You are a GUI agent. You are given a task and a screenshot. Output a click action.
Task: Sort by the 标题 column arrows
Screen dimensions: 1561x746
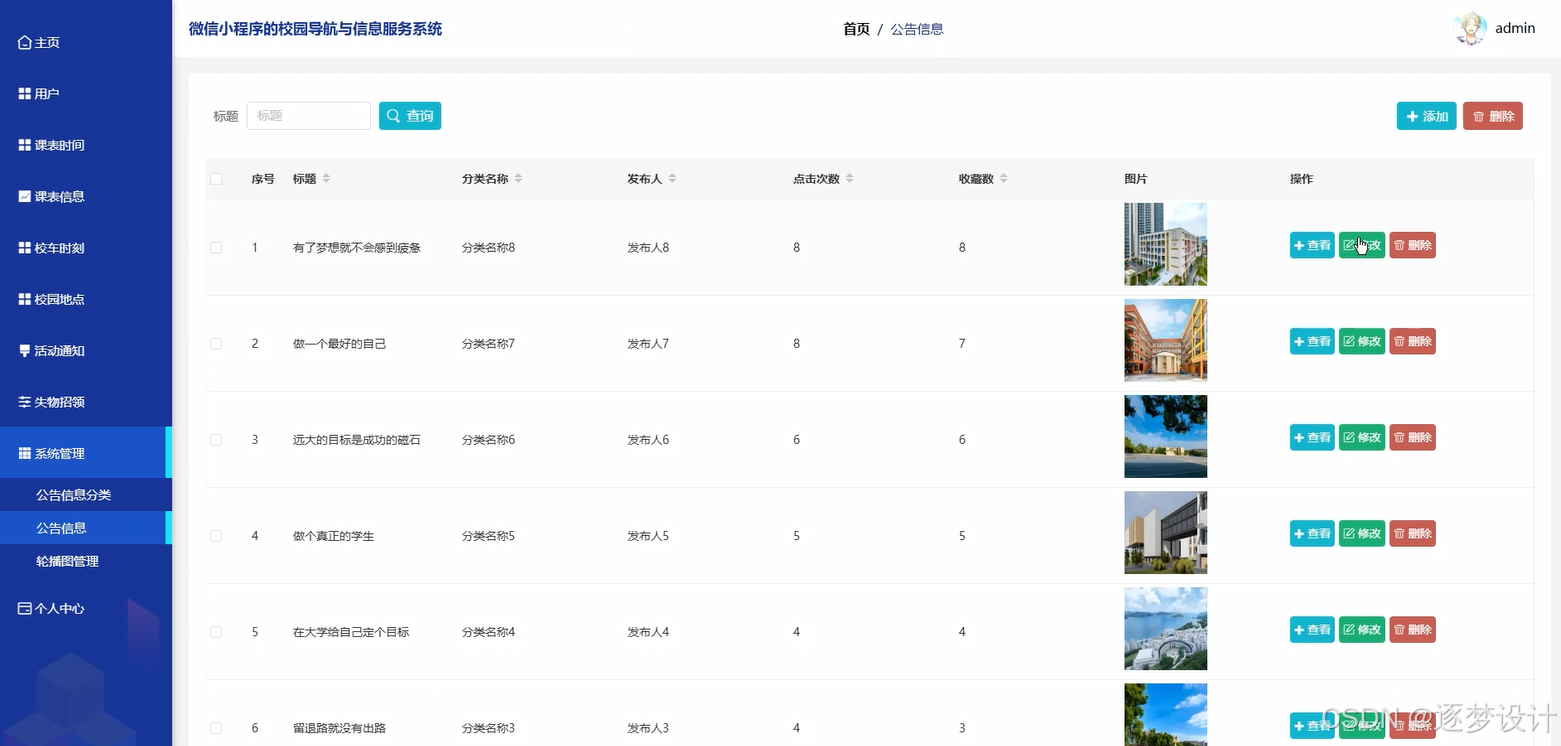click(x=326, y=179)
